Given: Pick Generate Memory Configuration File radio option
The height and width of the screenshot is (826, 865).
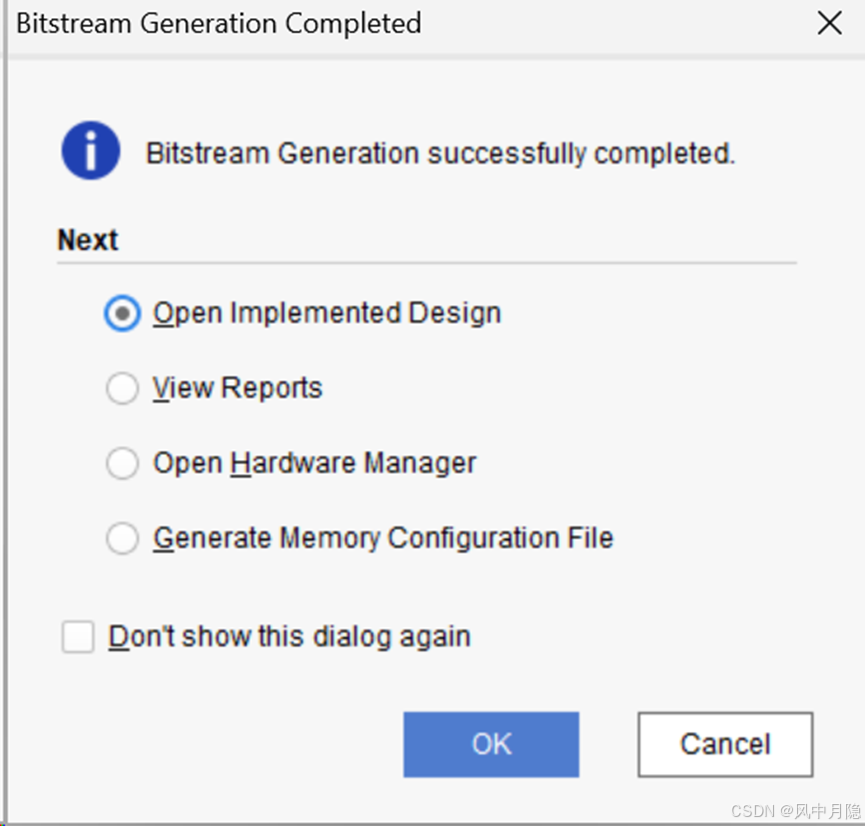Looking at the screenshot, I should pos(122,539).
